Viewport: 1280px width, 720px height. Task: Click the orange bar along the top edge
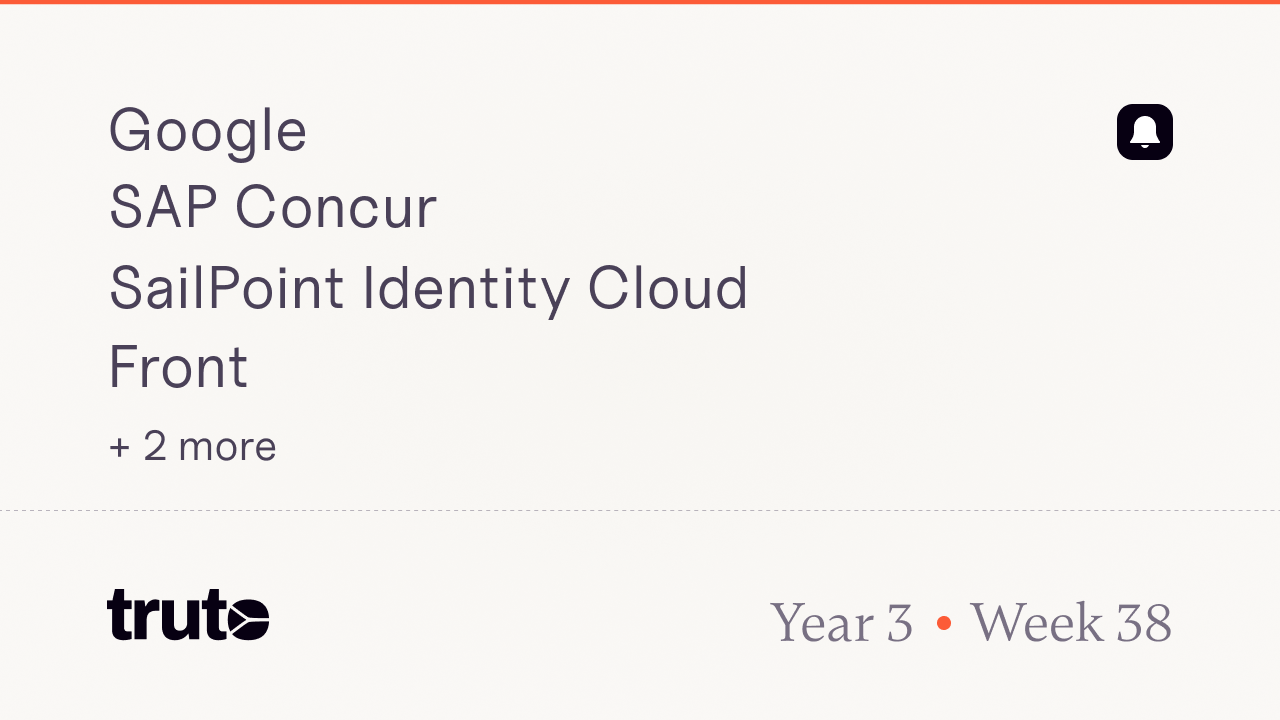(x=640, y=2)
